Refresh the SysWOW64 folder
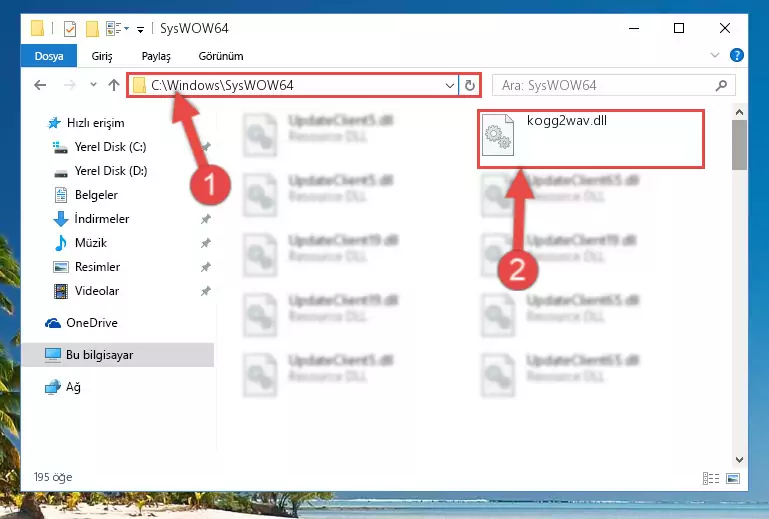 click(470, 85)
